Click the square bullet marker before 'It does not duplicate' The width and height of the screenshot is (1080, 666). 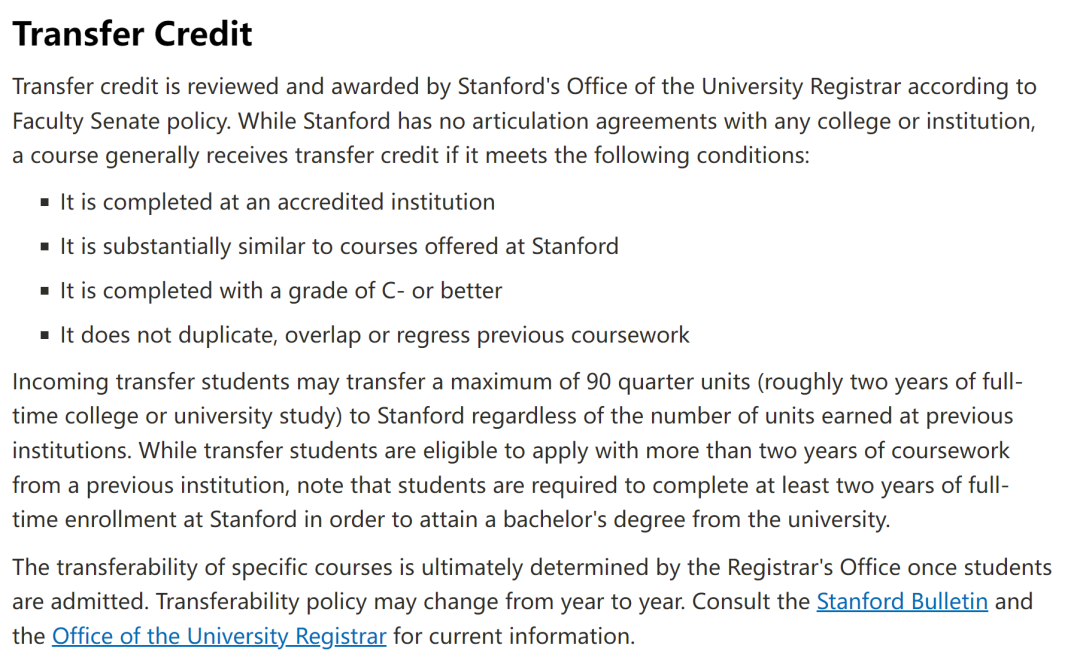click(45, 335)
